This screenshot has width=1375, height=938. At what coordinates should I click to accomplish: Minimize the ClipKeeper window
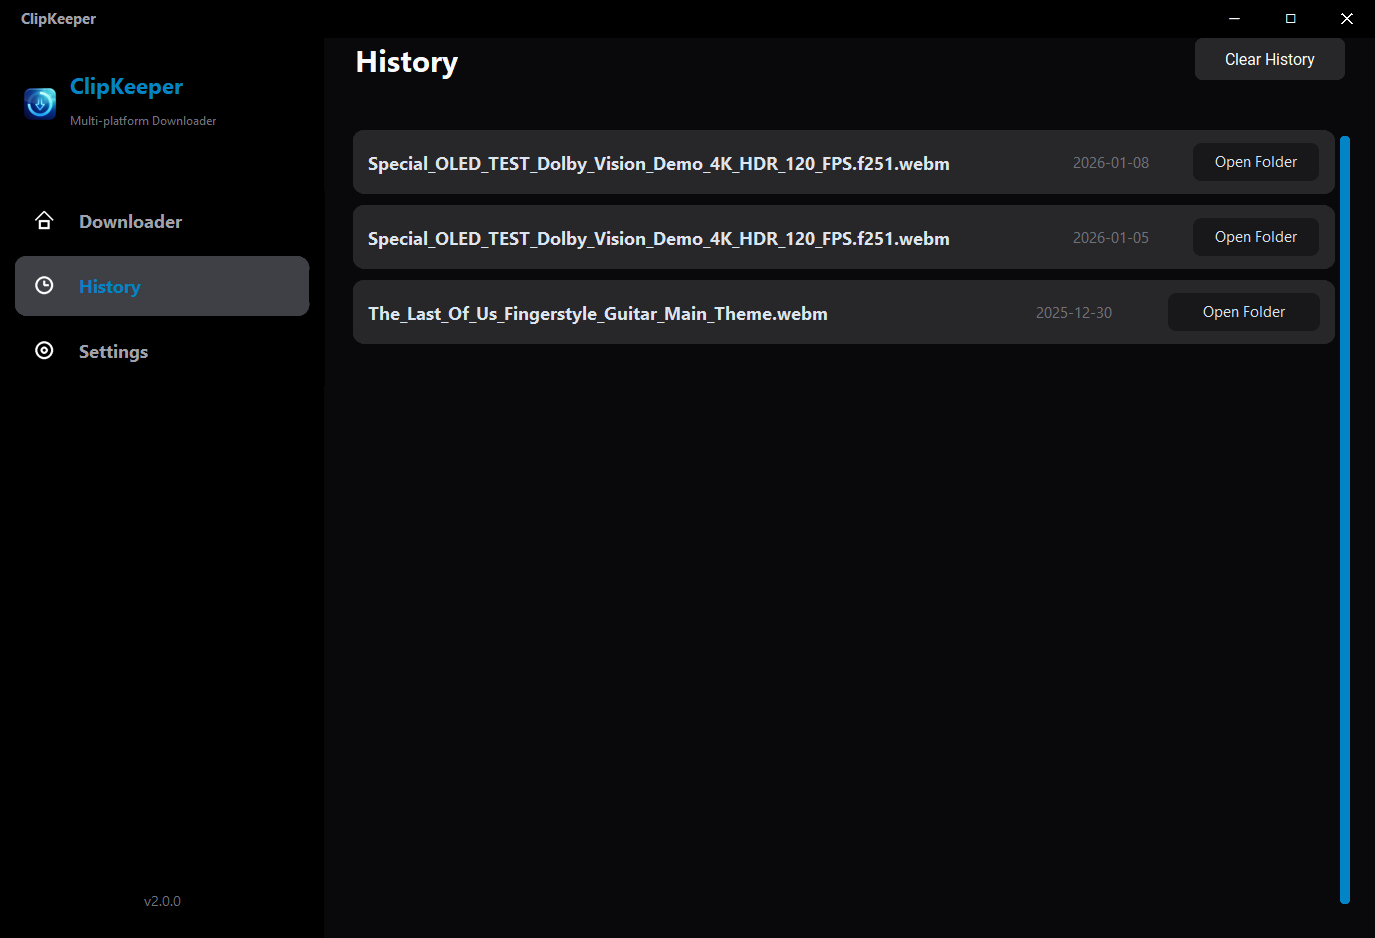pos(1235,19)
